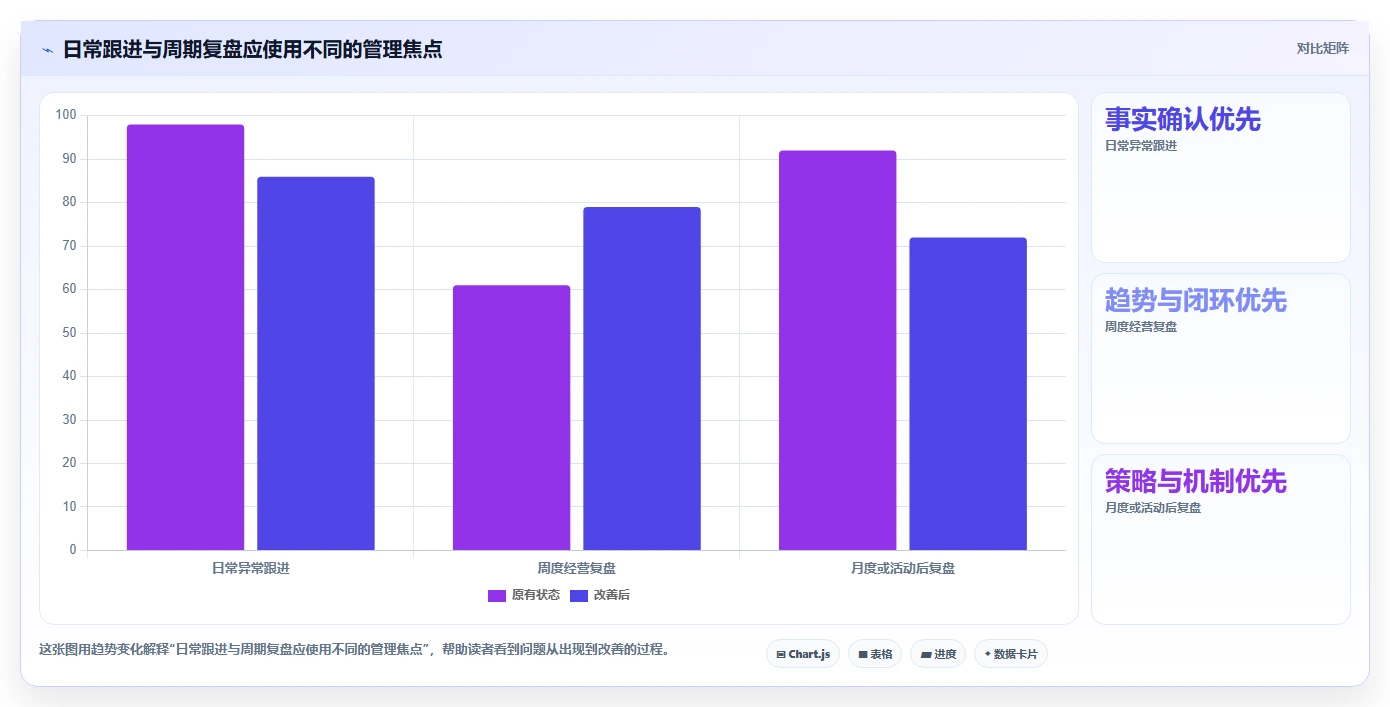Toggle the 改善后 legend entry
This screenshot has height=707, width=1390.
(x=600, y=595)
